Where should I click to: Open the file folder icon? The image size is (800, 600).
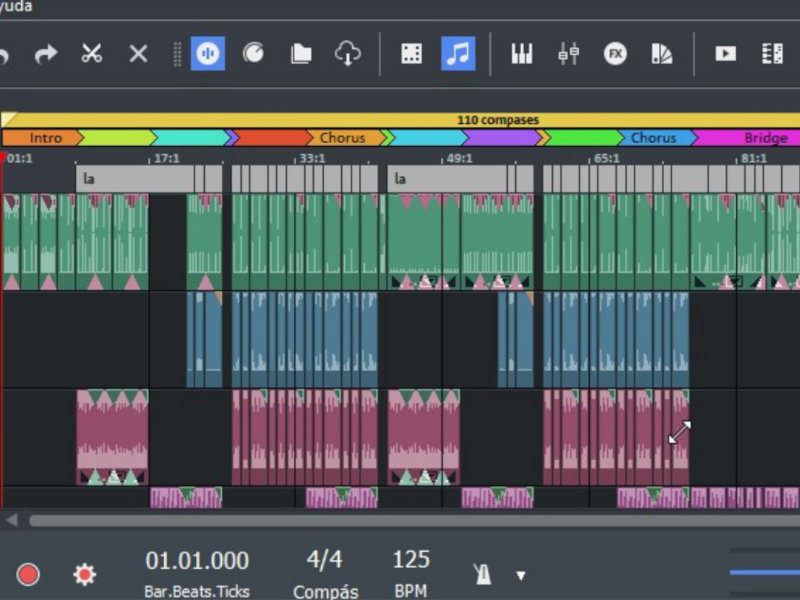tap(301, 54)
